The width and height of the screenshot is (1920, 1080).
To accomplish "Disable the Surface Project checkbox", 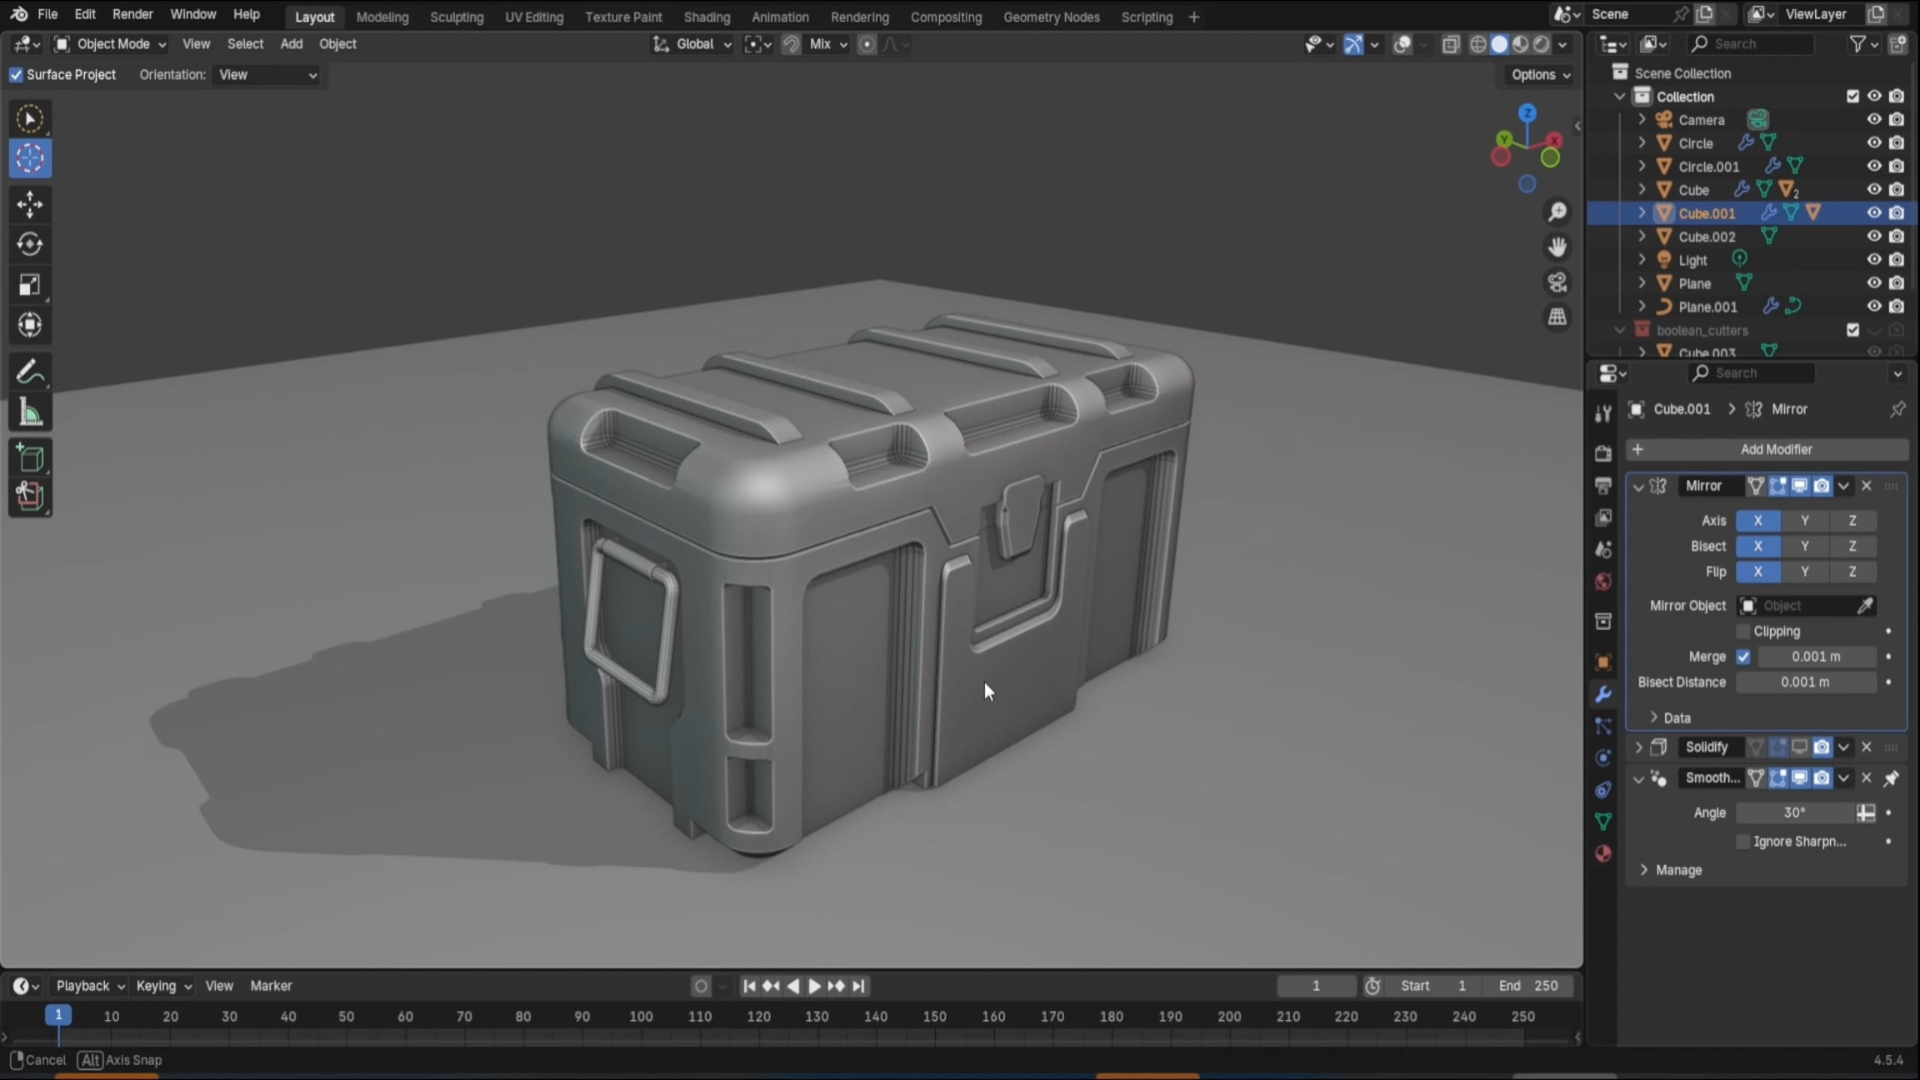I will (x=16, y=75).
